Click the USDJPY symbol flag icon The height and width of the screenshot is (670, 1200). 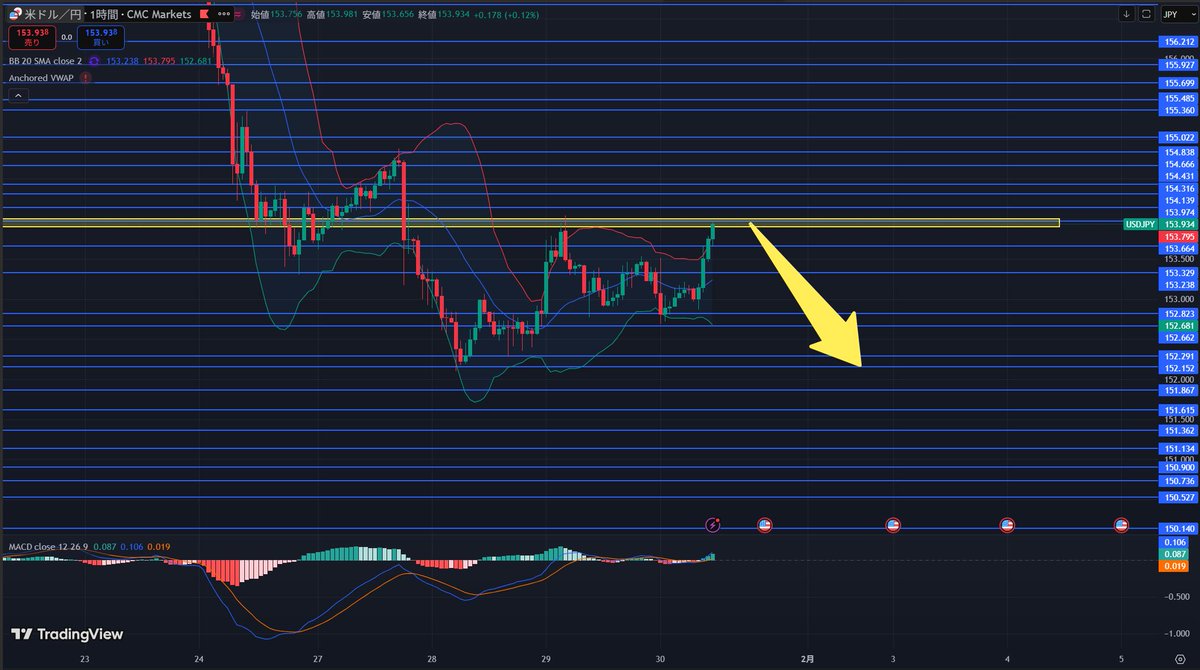point(15,15)
